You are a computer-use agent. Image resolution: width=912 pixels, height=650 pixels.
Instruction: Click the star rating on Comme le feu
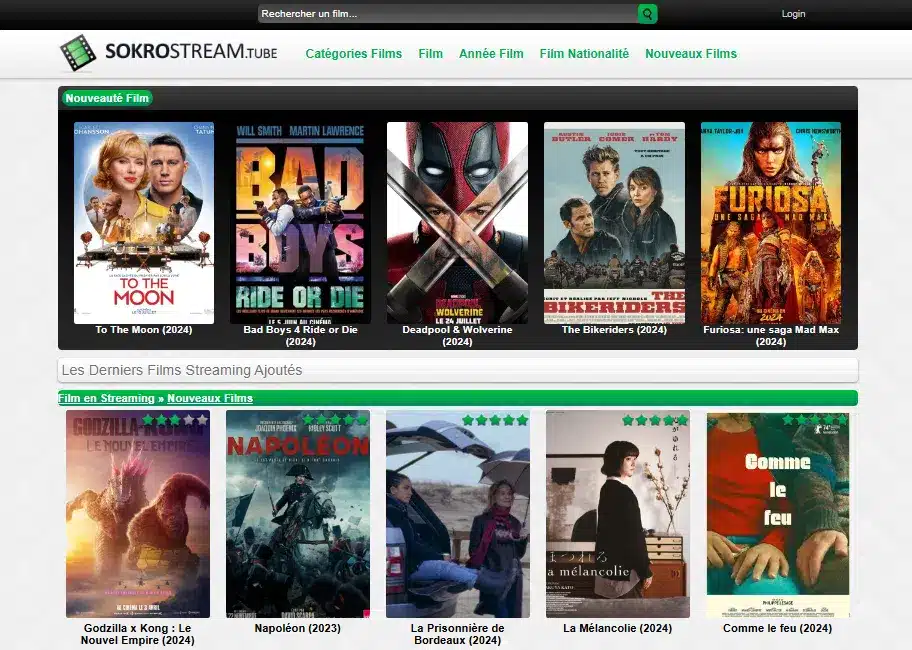point(815,419)
